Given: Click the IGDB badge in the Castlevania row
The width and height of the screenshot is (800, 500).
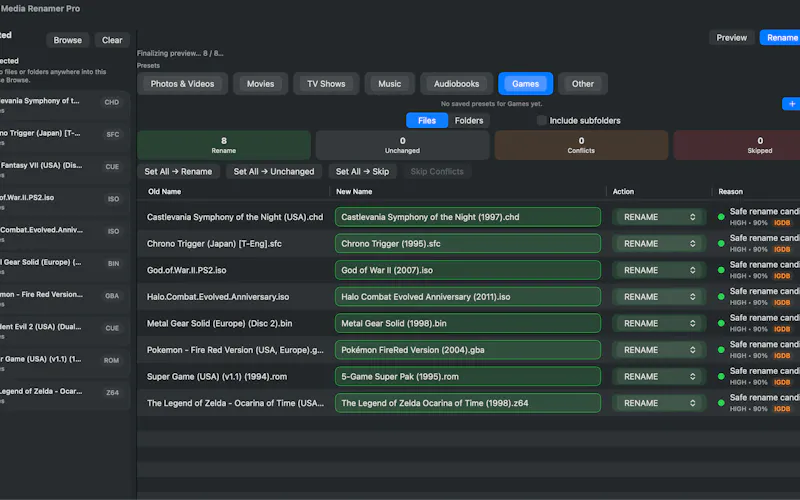Looking at the screenshot, I should 782,223.
